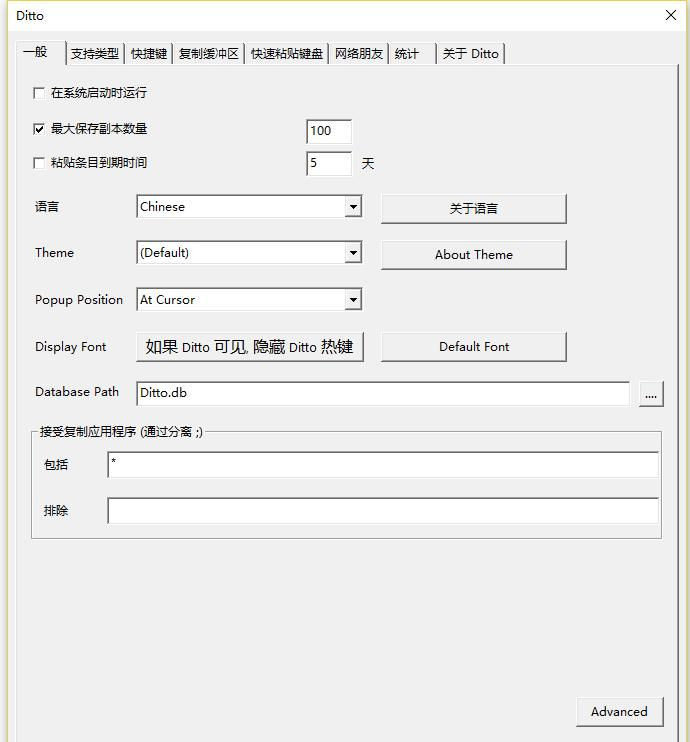Click the About Theme button
This screenshot has height=742, width=690.
pyautogui.click(x=474, y=255)
